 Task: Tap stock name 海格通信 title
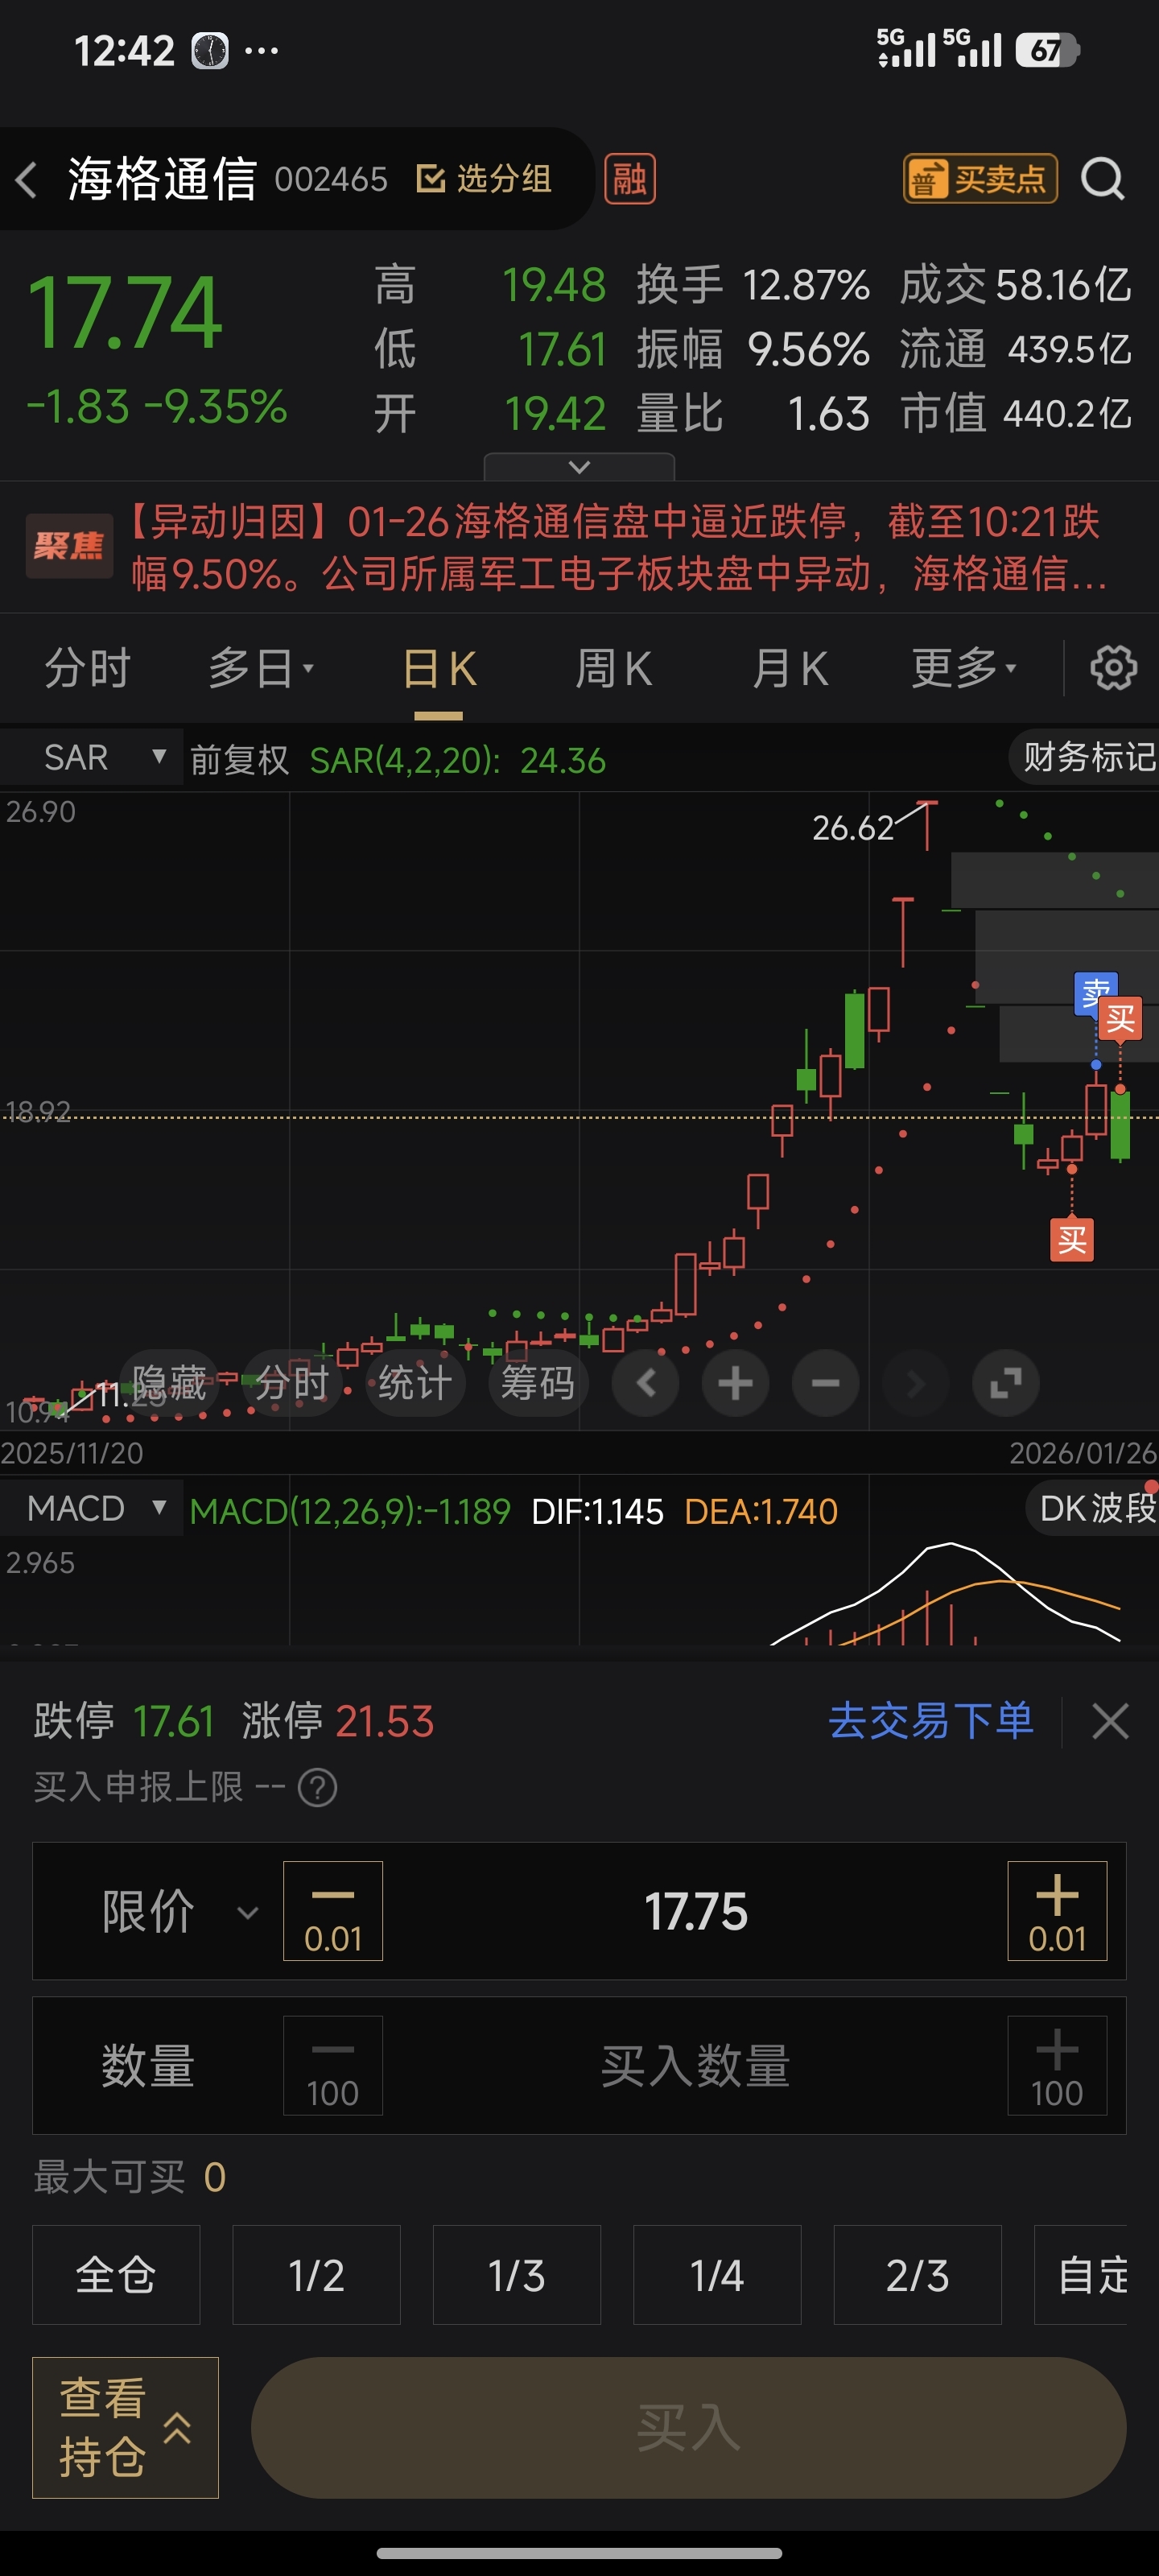point(162,179)
